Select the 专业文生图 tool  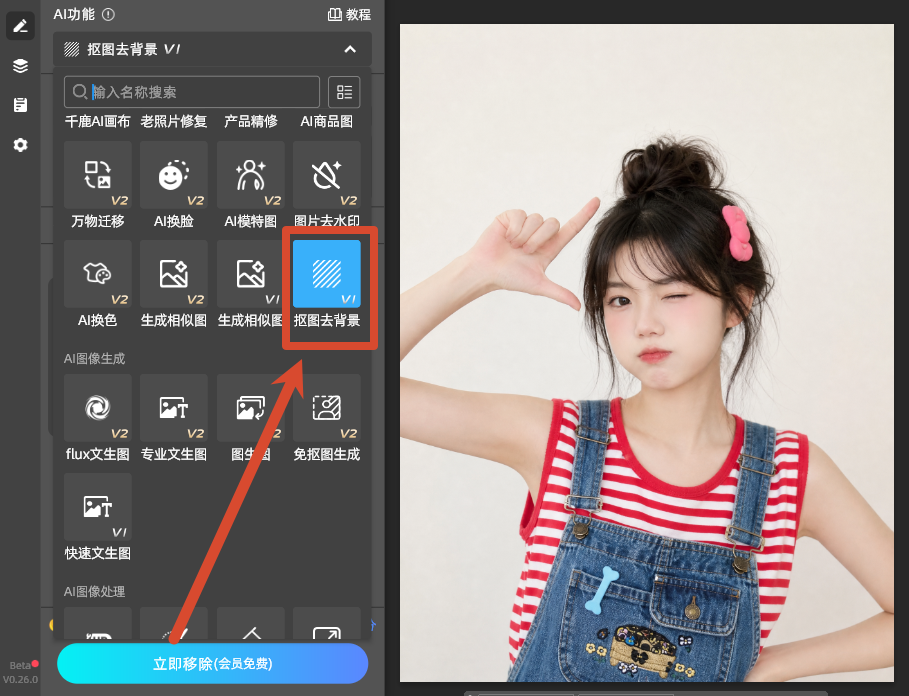coord(174,408)
